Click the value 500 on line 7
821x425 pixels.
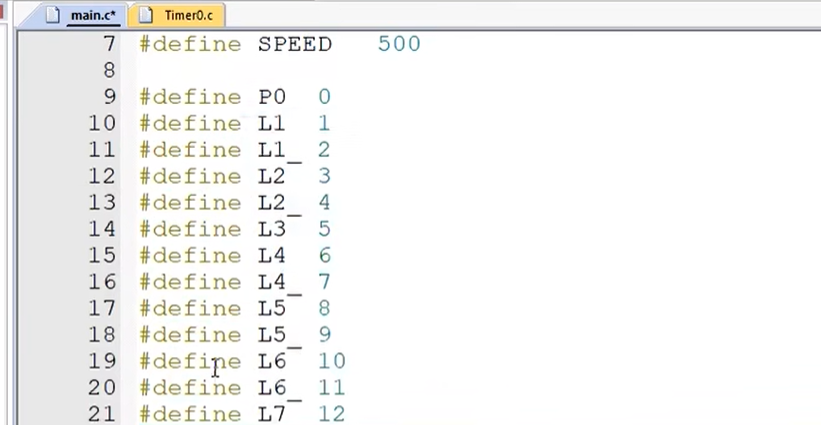[399, 44]
